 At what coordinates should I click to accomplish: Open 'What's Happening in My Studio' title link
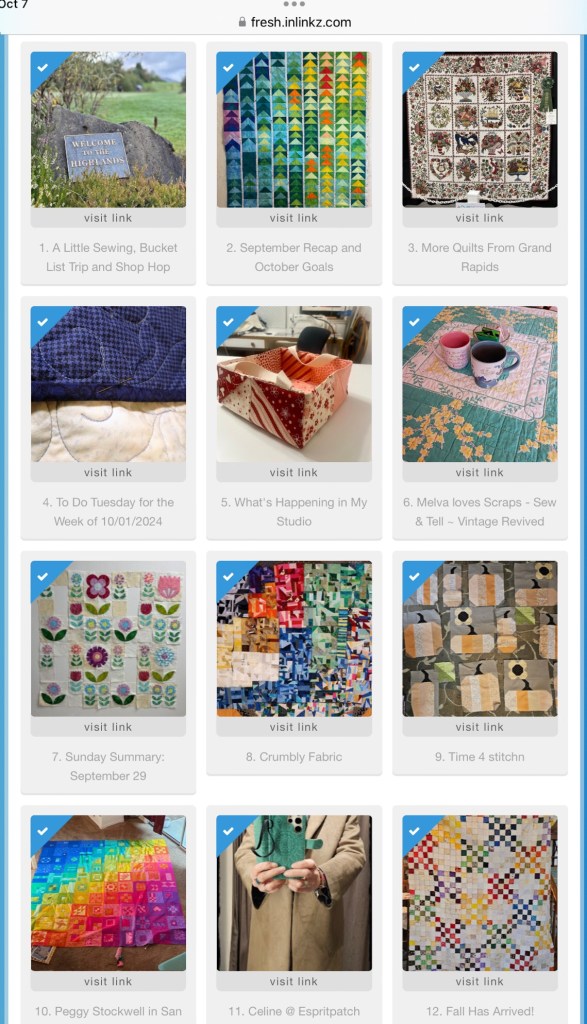(294, 512)
